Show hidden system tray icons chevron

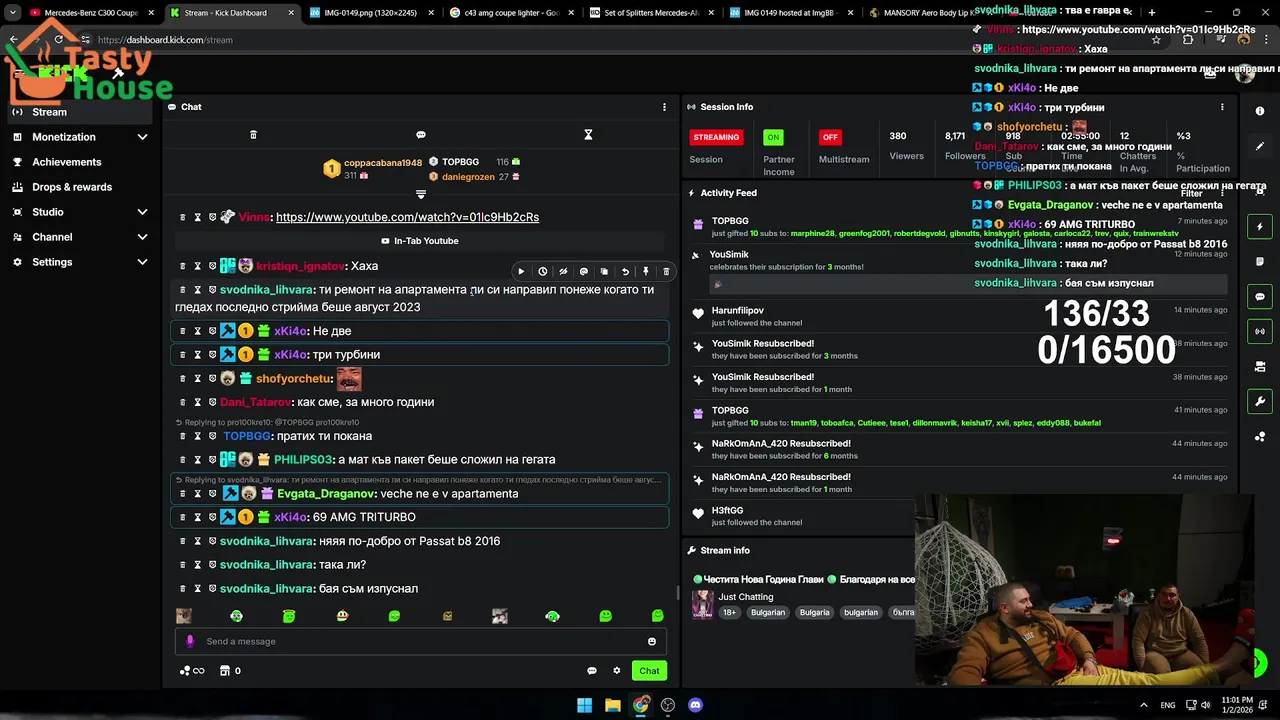pos(1144,705)
